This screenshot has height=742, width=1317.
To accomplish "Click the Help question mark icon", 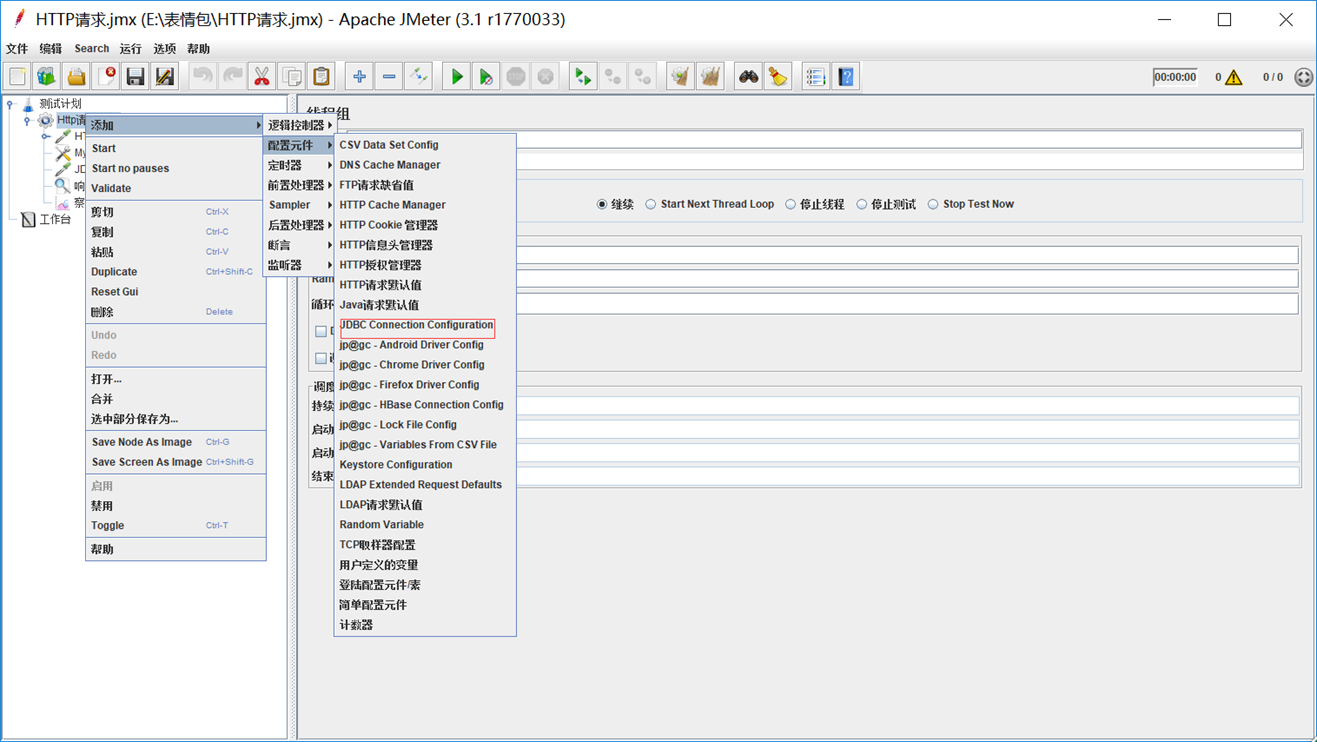I will point(846,77).
